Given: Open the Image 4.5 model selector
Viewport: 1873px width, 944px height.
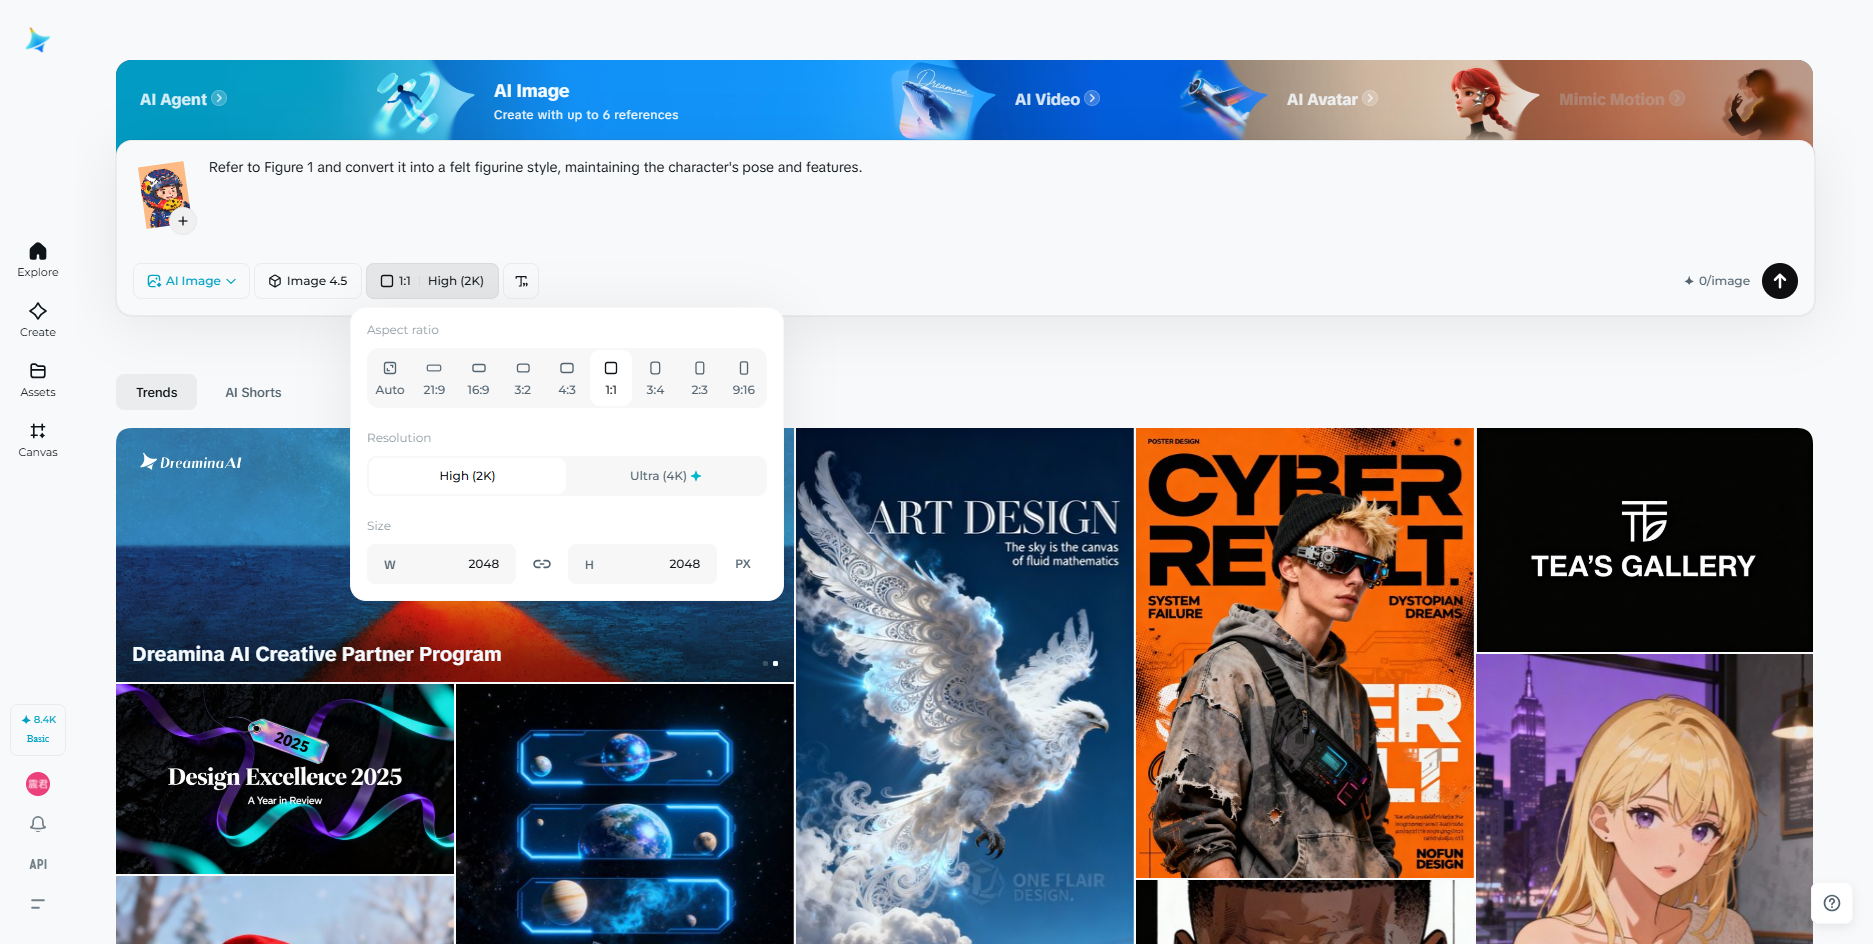Looking at the screenshot, I should [x=308, y=281].
